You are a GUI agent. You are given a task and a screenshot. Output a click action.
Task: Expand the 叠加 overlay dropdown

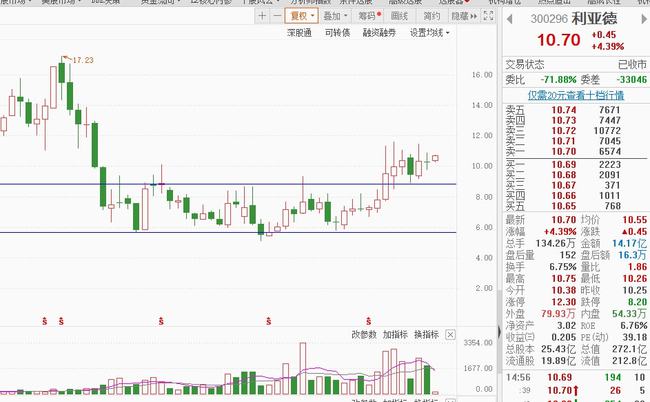pos(335,16)
